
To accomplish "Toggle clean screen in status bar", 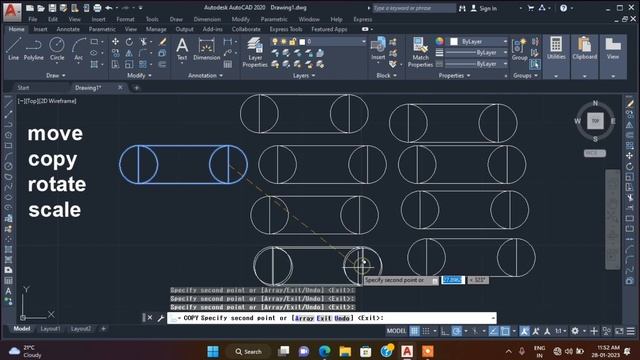I will tap(619, 331).
